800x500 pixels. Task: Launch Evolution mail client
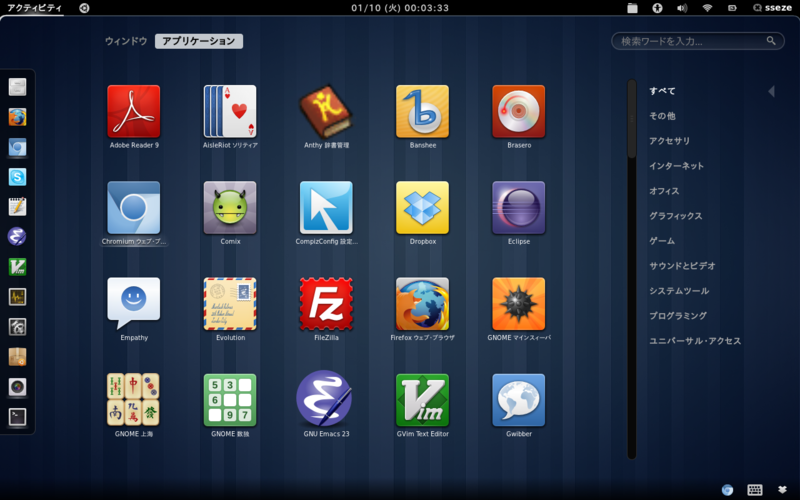[230, 304]
